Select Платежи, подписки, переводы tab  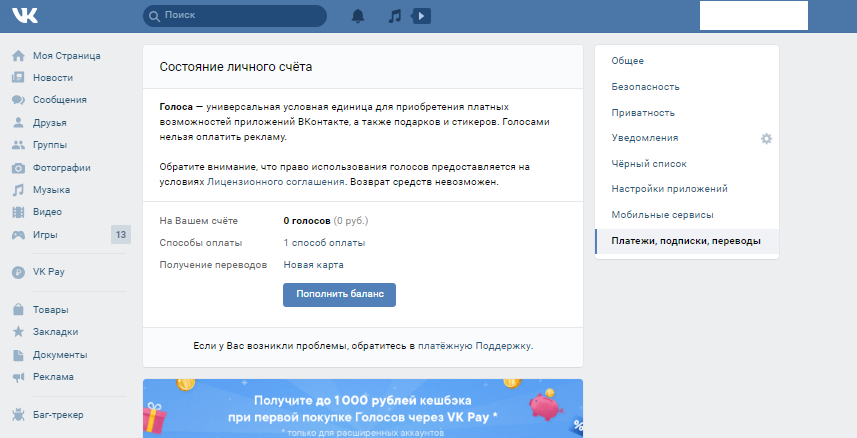click(686, 241)
